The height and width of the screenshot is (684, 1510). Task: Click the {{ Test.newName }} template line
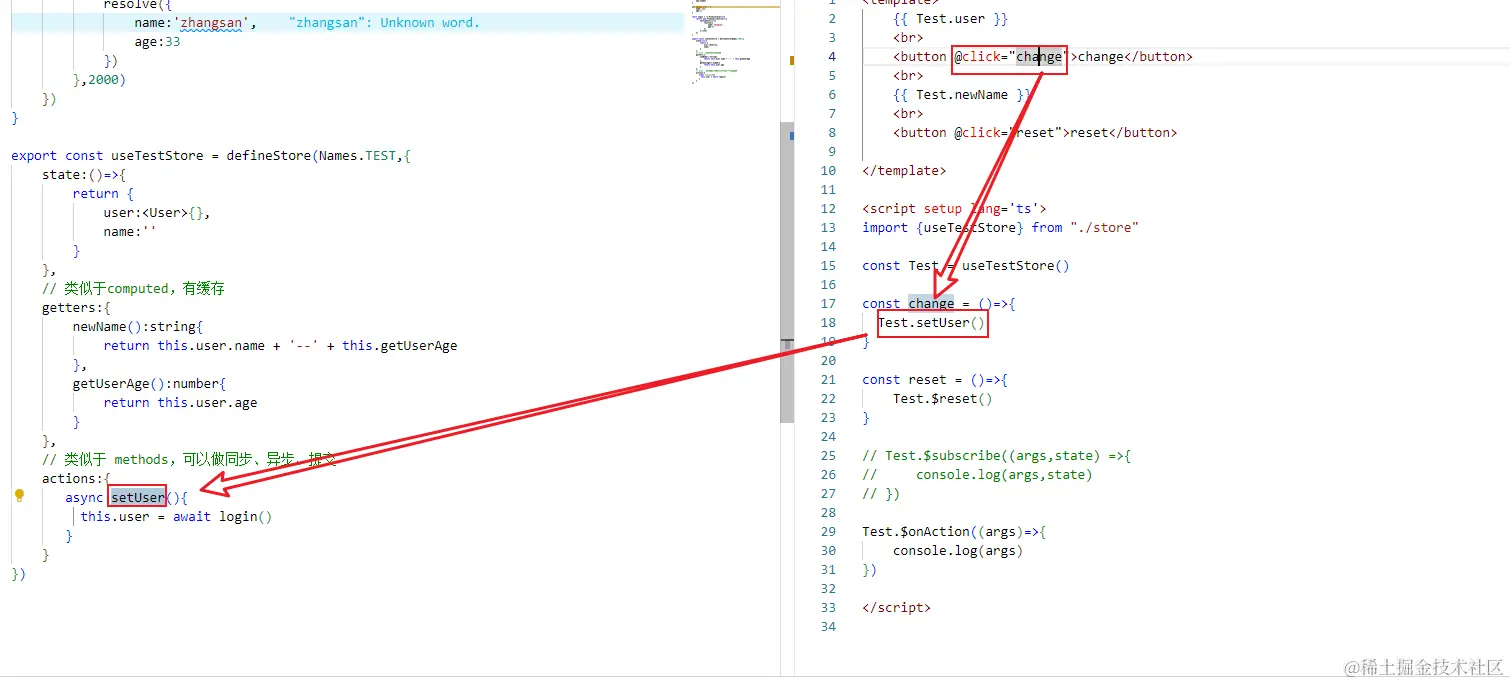[x=962, y=94]
